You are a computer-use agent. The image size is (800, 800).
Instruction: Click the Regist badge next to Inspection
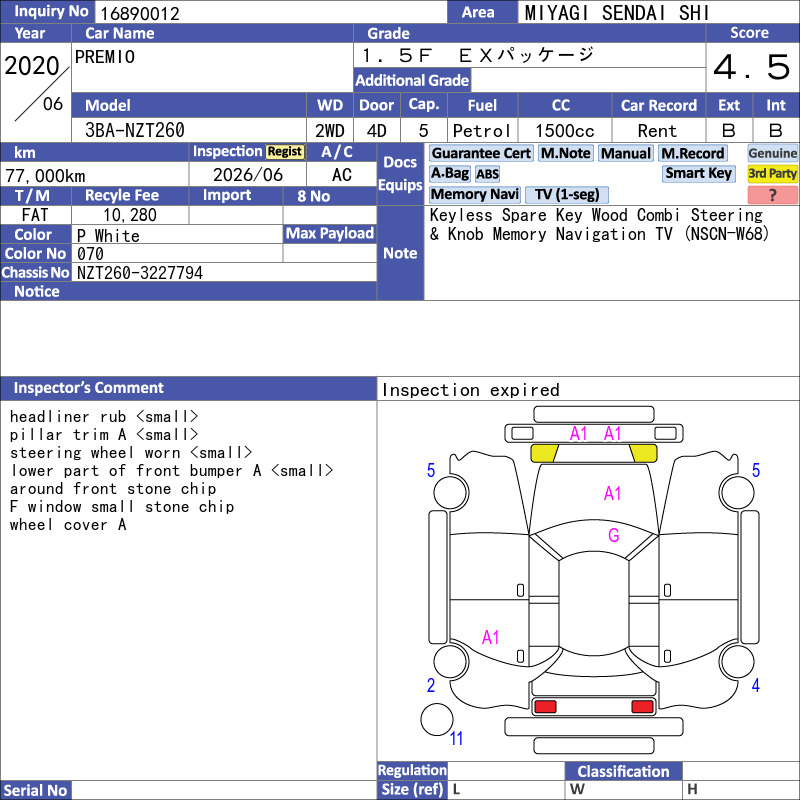point(284,152)
